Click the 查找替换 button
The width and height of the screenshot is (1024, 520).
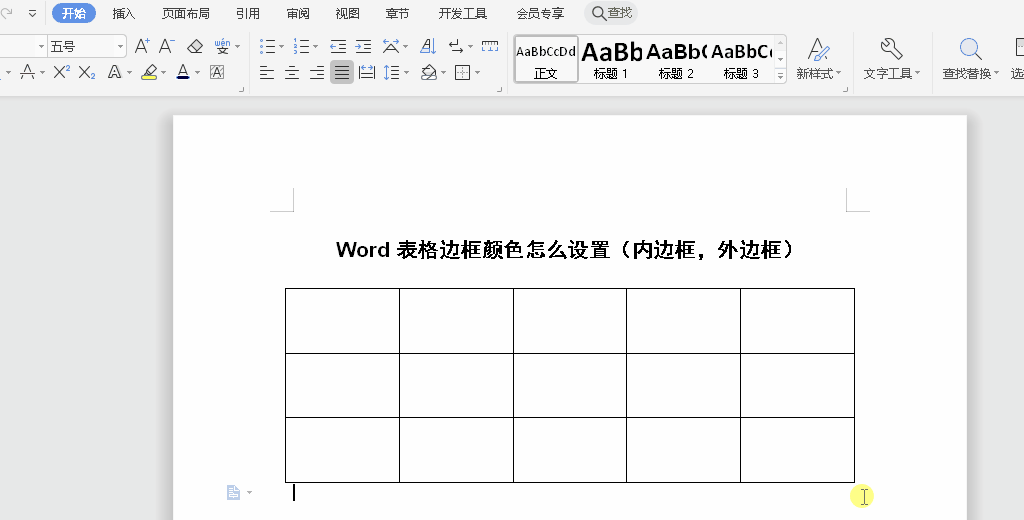click(969, 59)
